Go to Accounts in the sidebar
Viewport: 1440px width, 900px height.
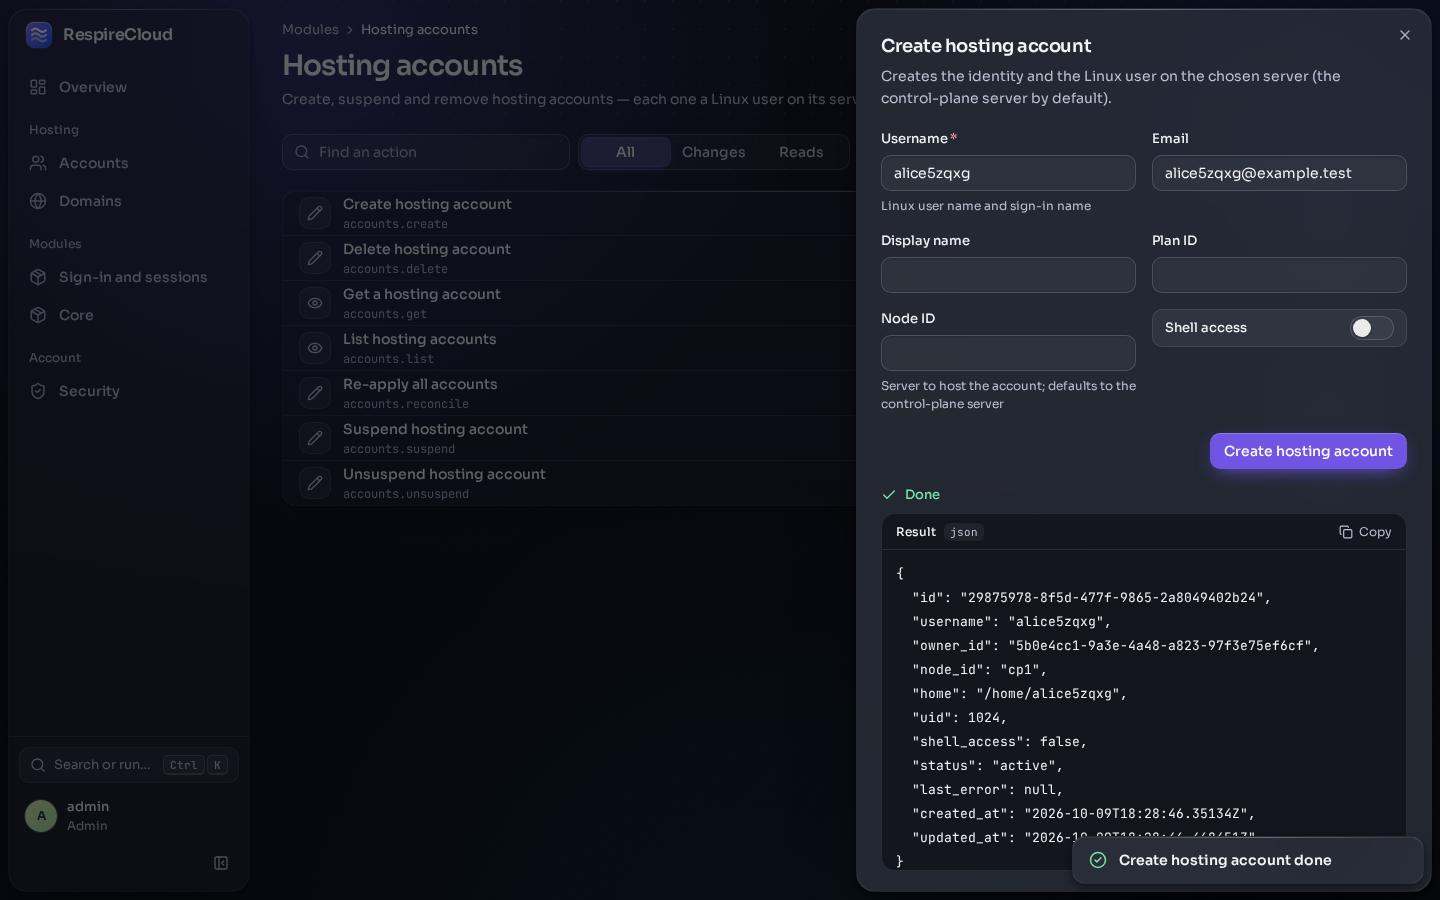coord(129,163)
